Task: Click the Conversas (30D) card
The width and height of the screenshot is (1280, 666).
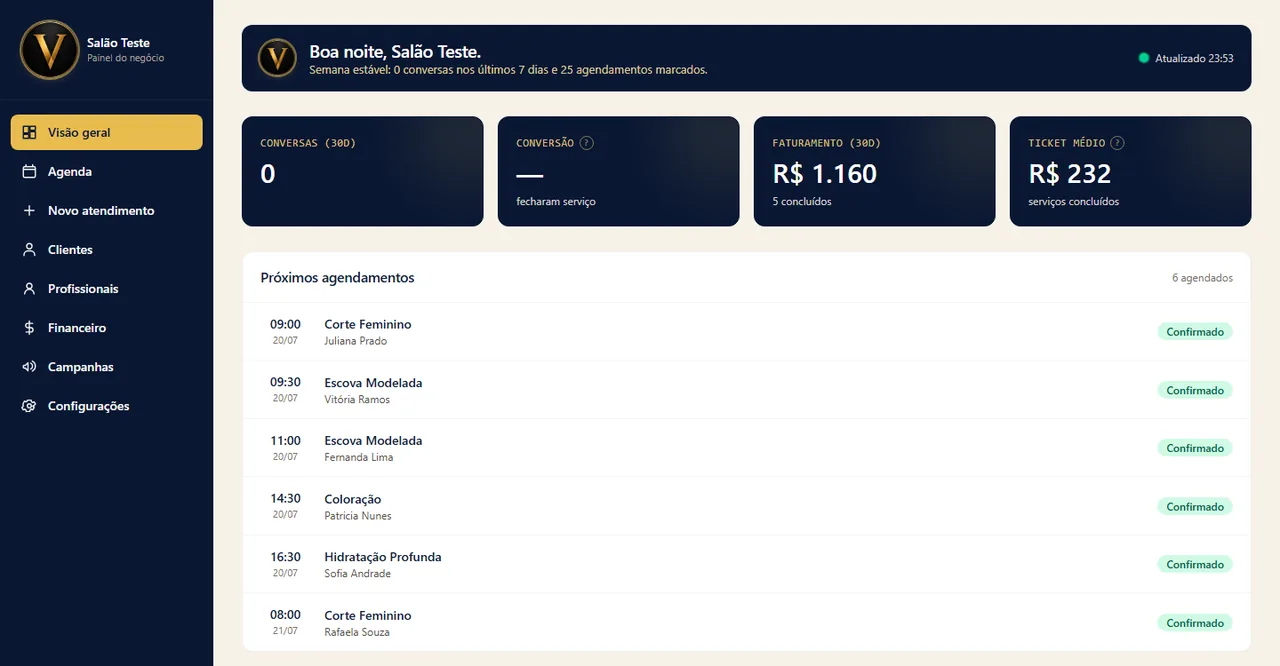Action: click(x=363, y=171)
